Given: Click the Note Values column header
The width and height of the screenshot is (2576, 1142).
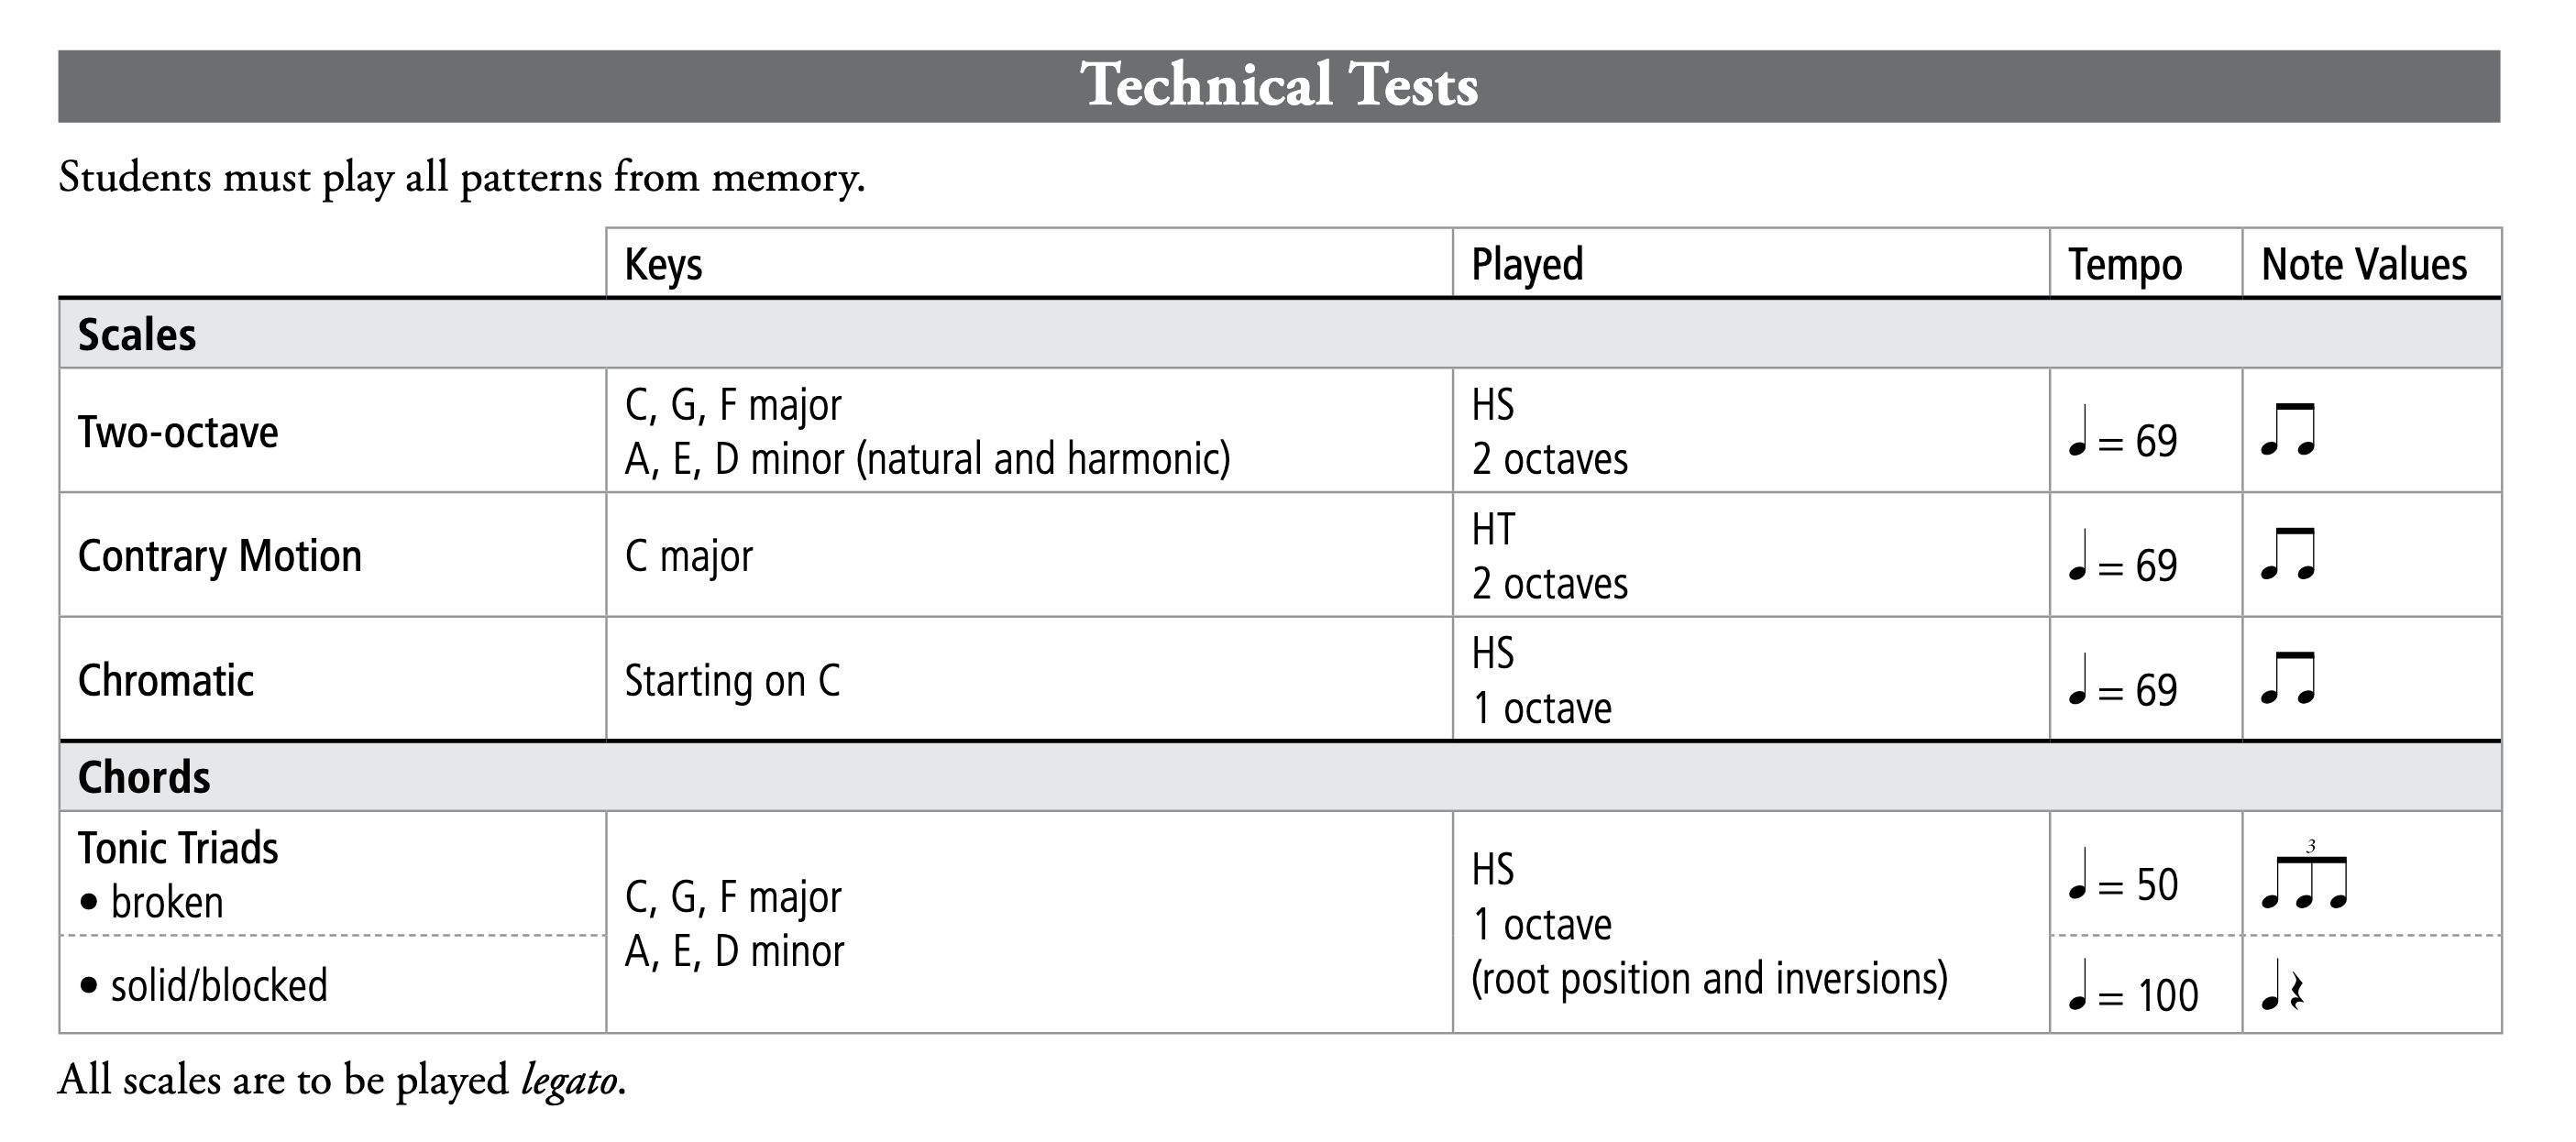Looking at the screenshot, I should tap(2364, 265).
